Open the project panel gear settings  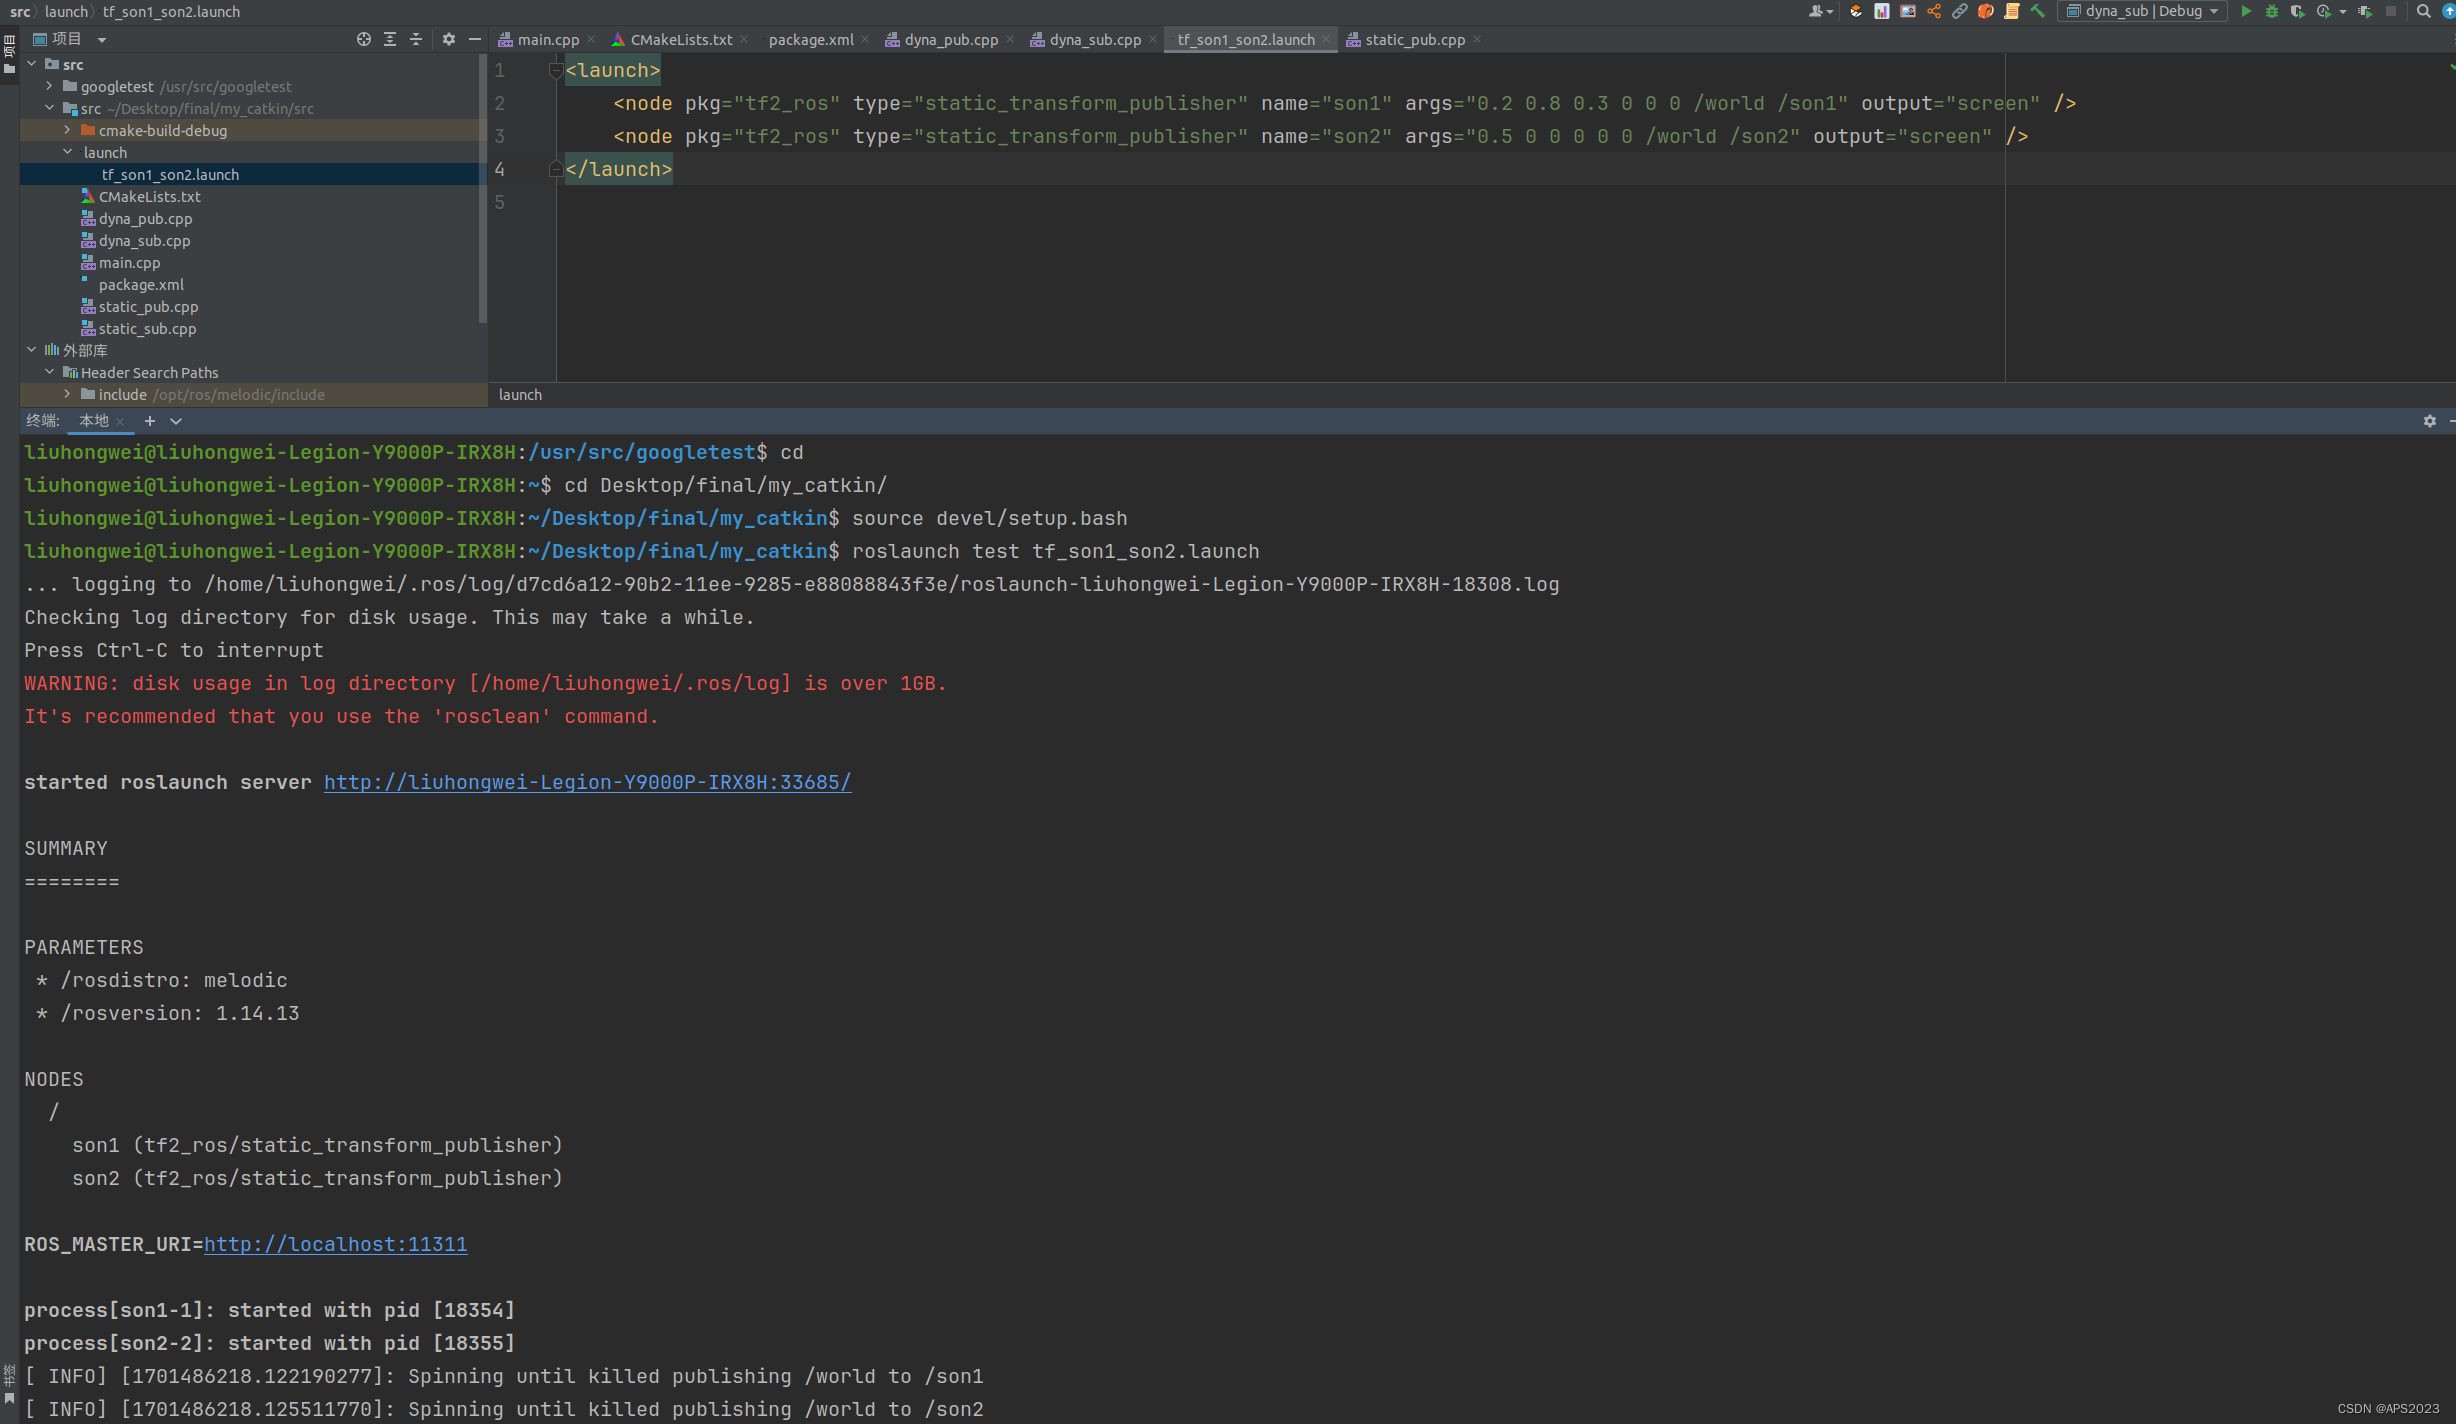click(x=448, y=39)
